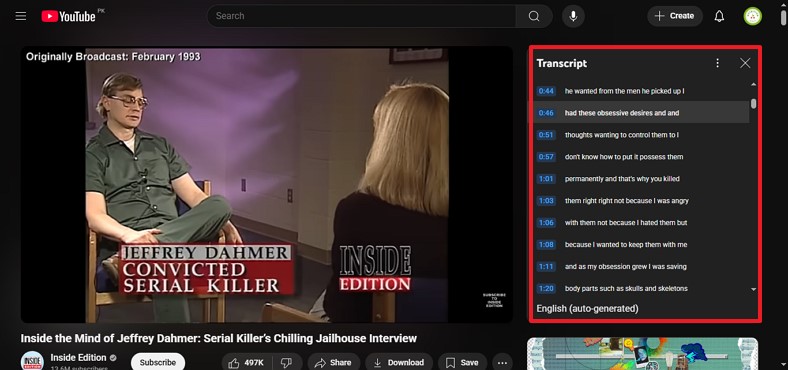Go to the YouTube home logo
This screenshot has width=788, height=370.
pyautogui.click(x=68, y=16)
